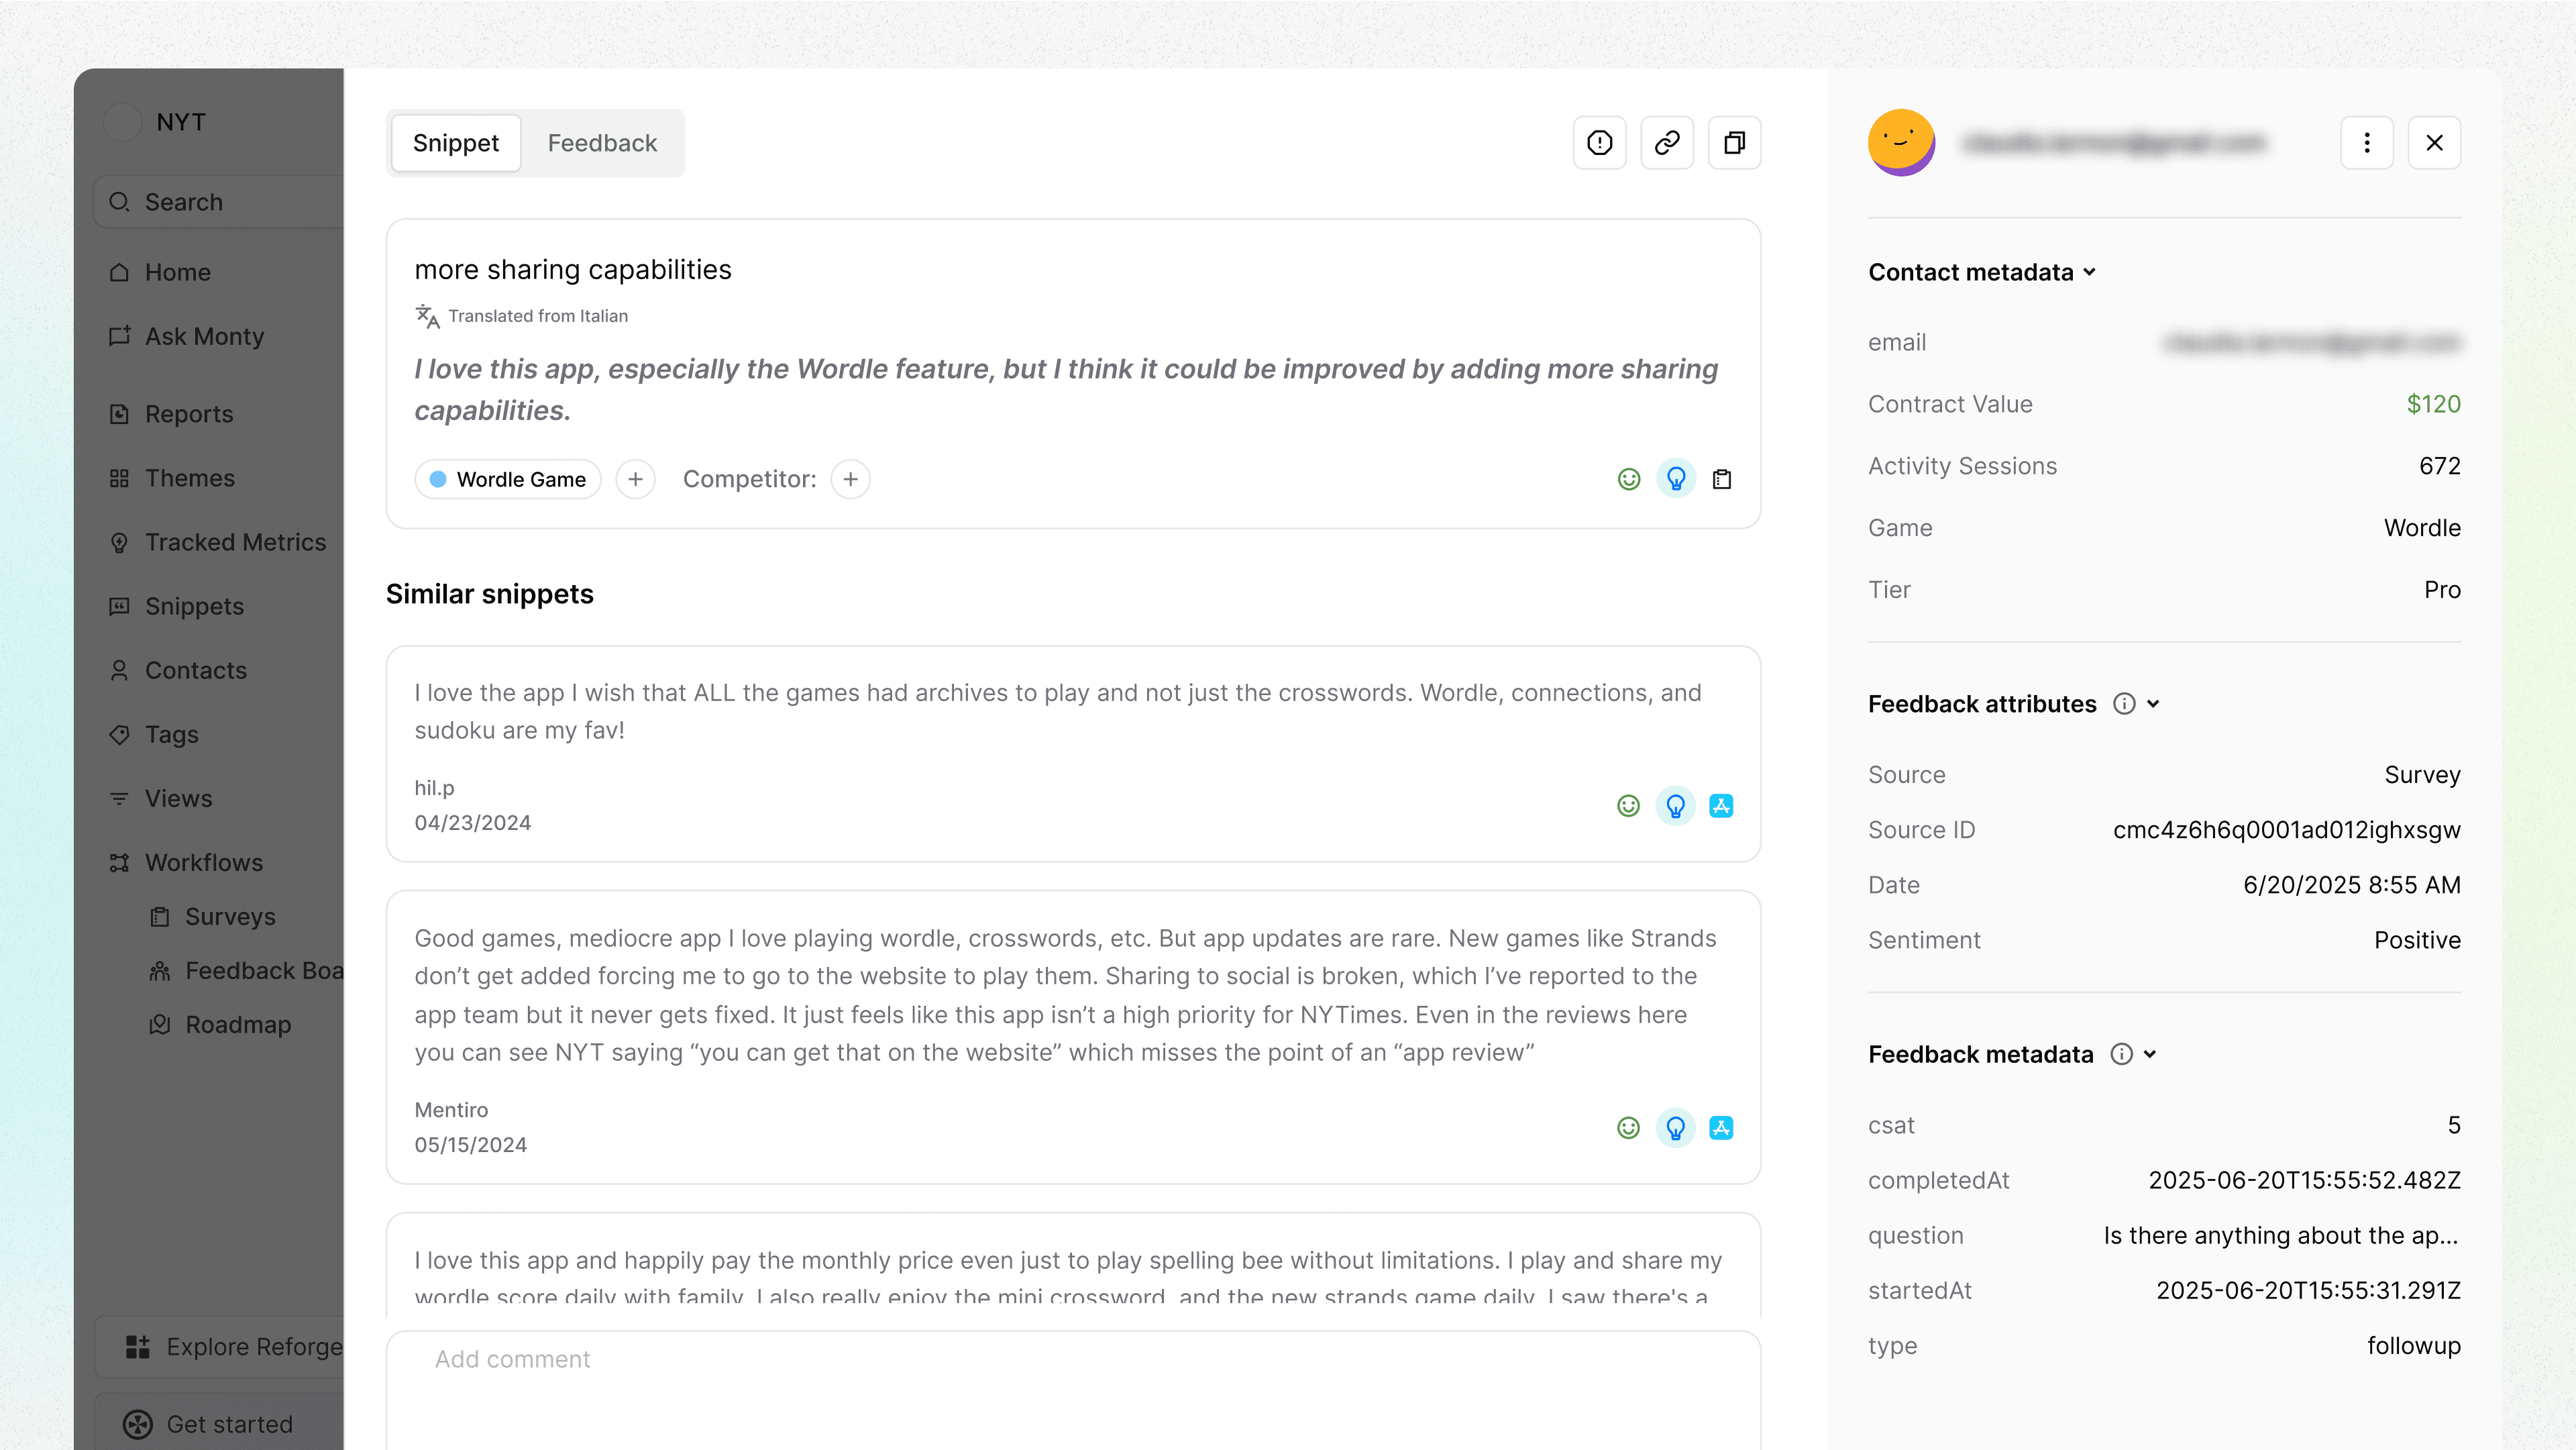Open Tracked Metrics in sidebar

point(235,542)
